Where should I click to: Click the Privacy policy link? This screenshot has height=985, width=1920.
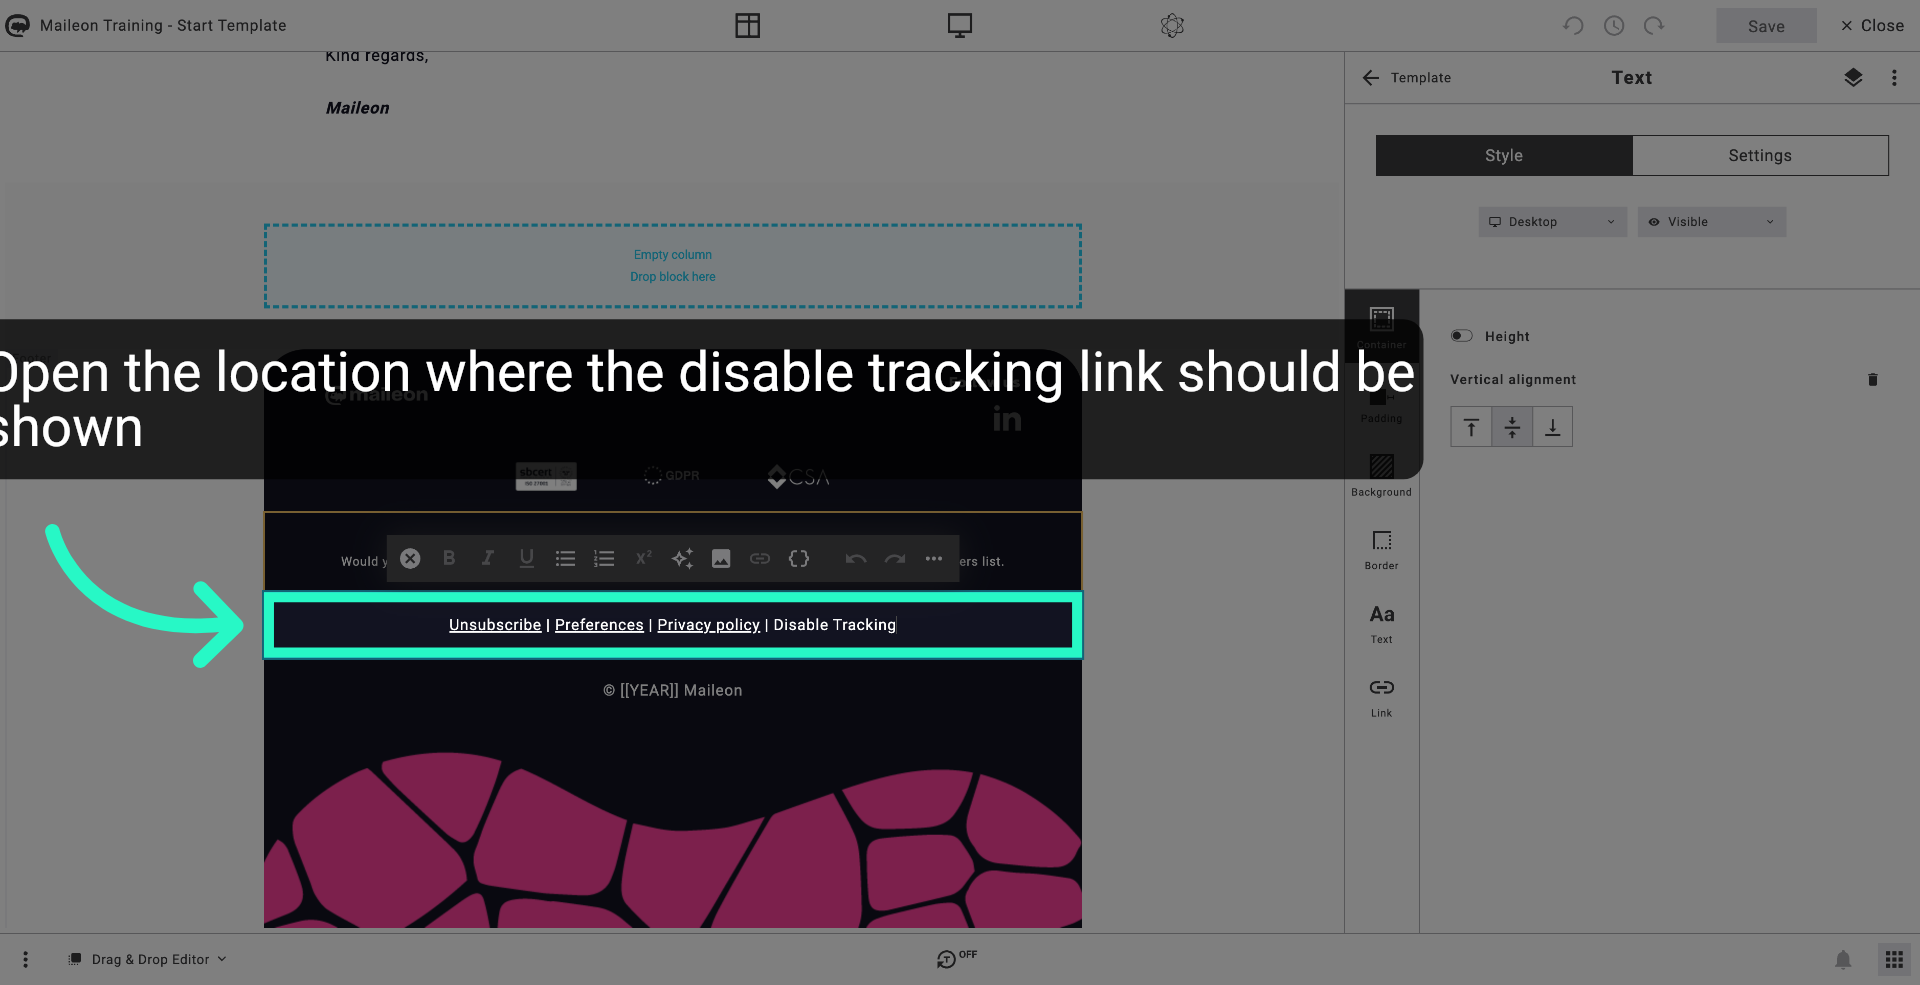[x=708, y=625]
